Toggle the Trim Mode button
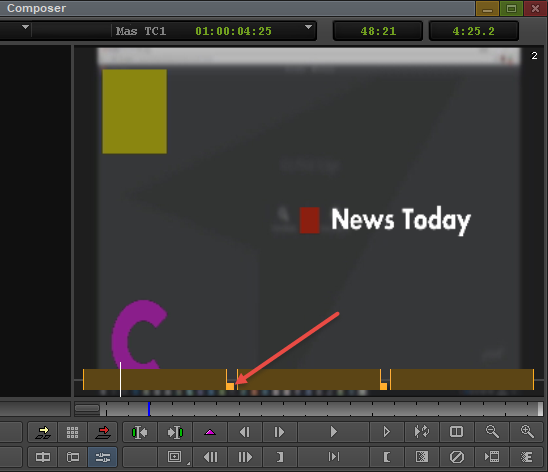 point(43,457)
